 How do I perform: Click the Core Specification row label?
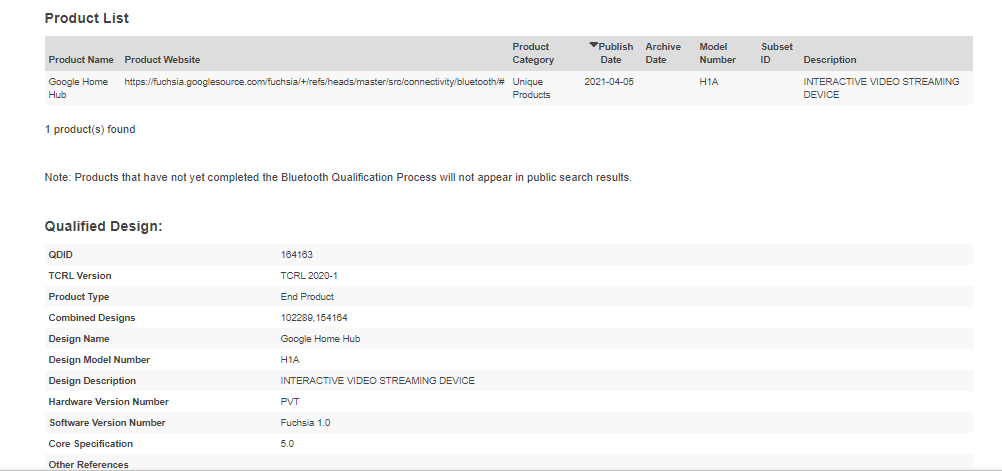(91, 445)
